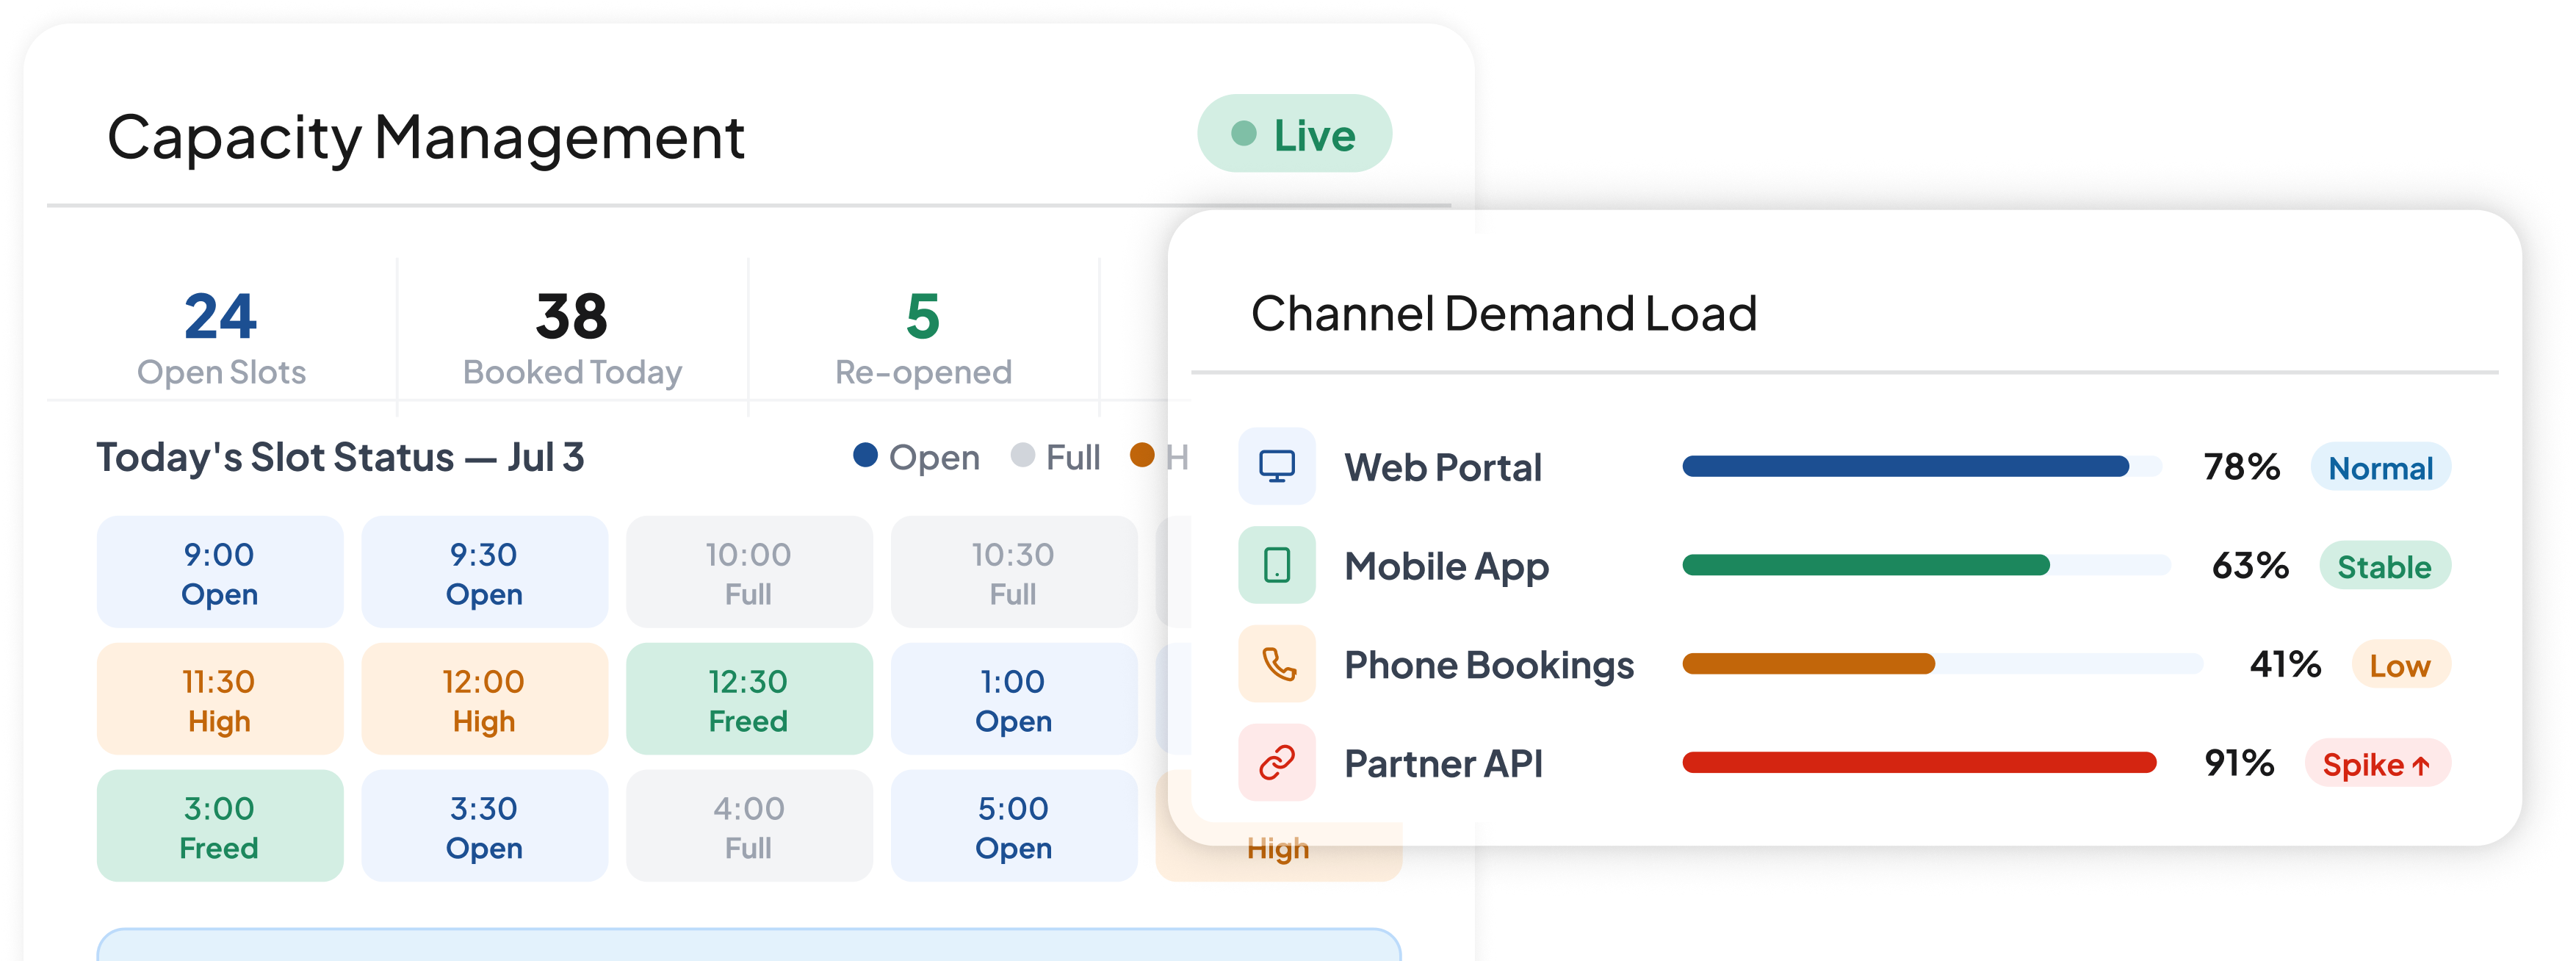Viewport: 2576px width, 961px height.
Task: Click the Partner API load bar
Action: click(1920, 763)
